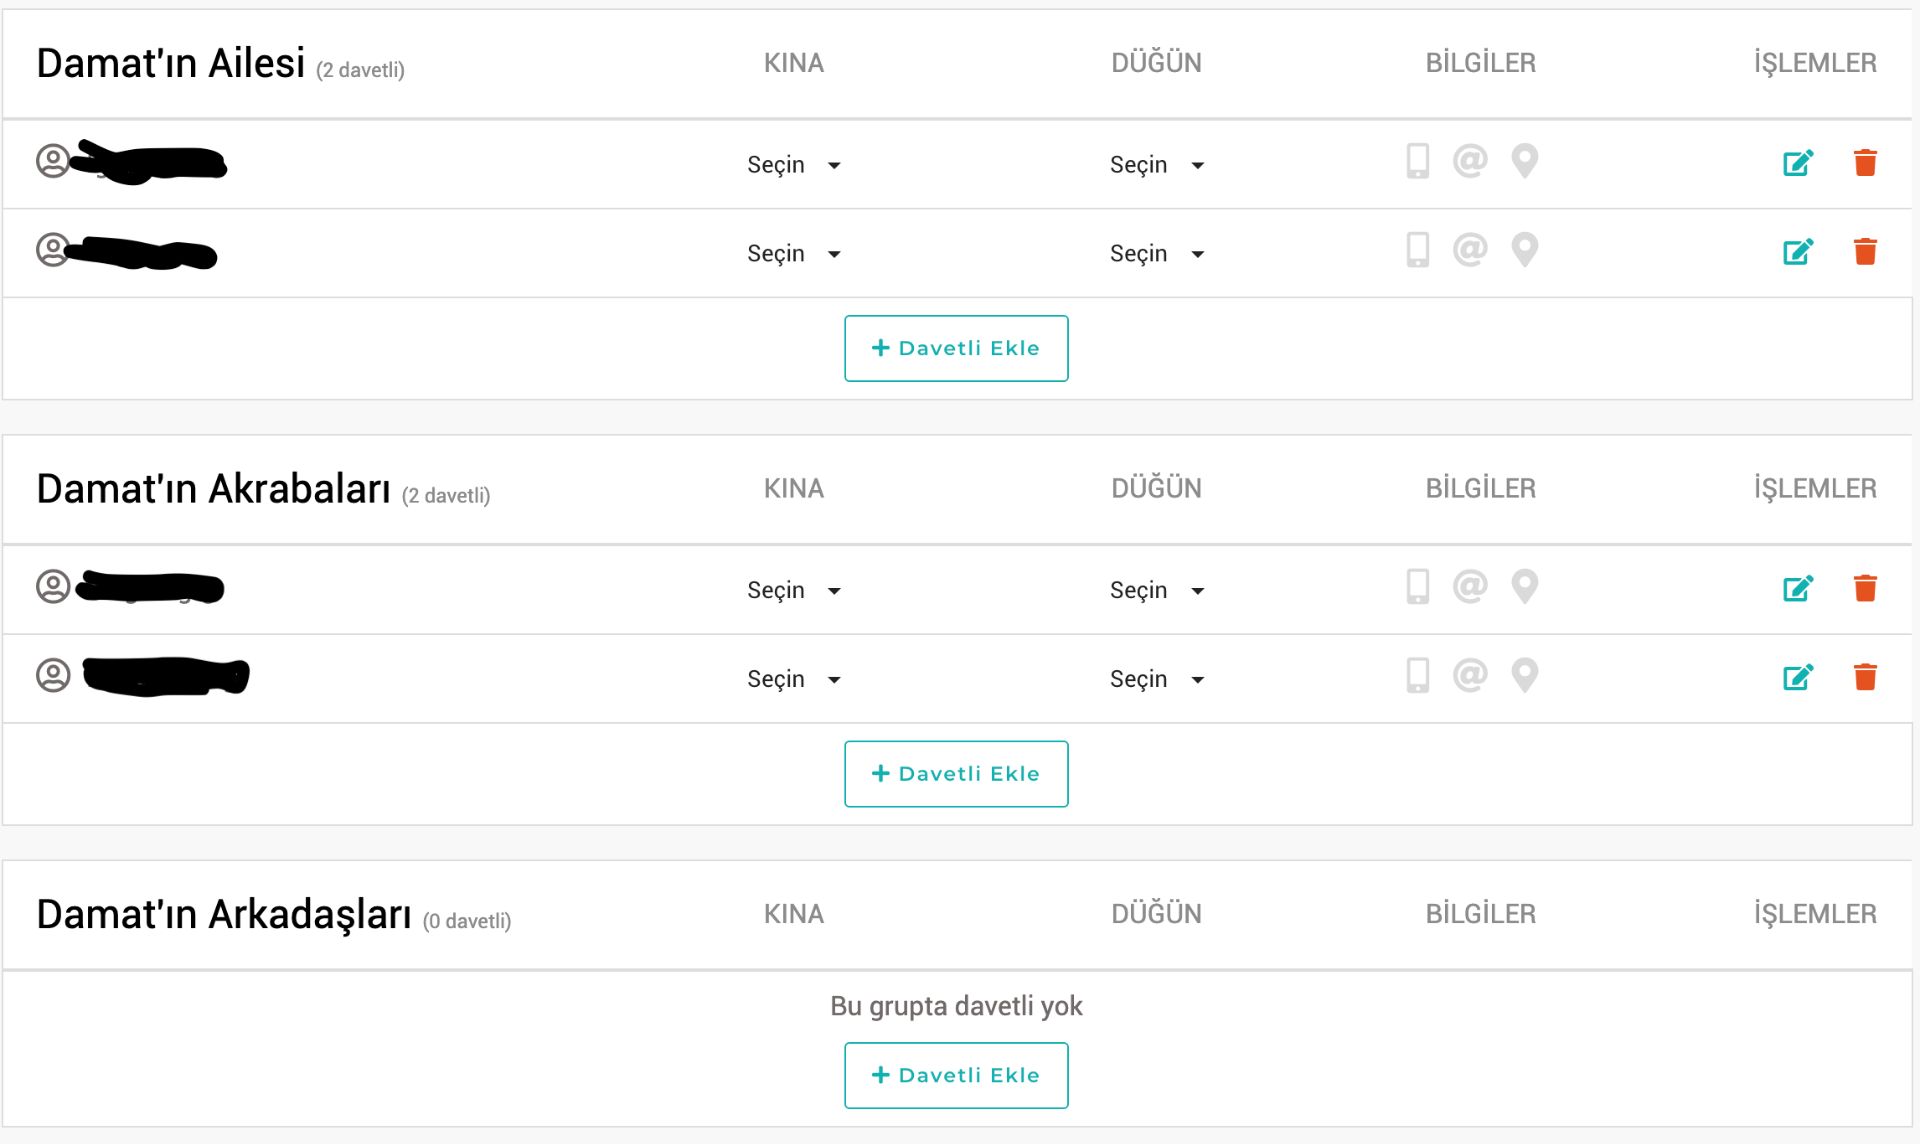Click BİLGİLER header in Damat'ın Ailesi table
This screenshot has width=1920, height=1144.
pyautogui.click(x=1481, y=62)
